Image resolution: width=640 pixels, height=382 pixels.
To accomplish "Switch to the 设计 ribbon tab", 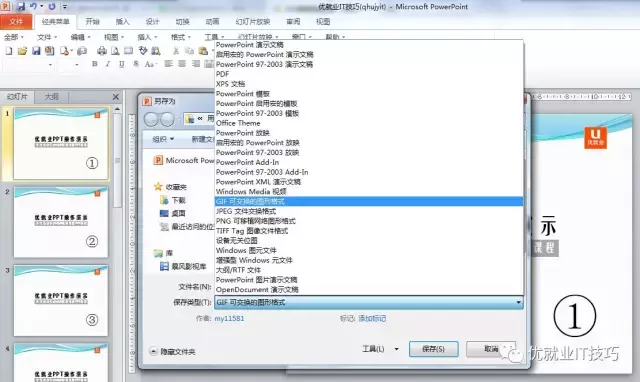I will tap(152, 22).
